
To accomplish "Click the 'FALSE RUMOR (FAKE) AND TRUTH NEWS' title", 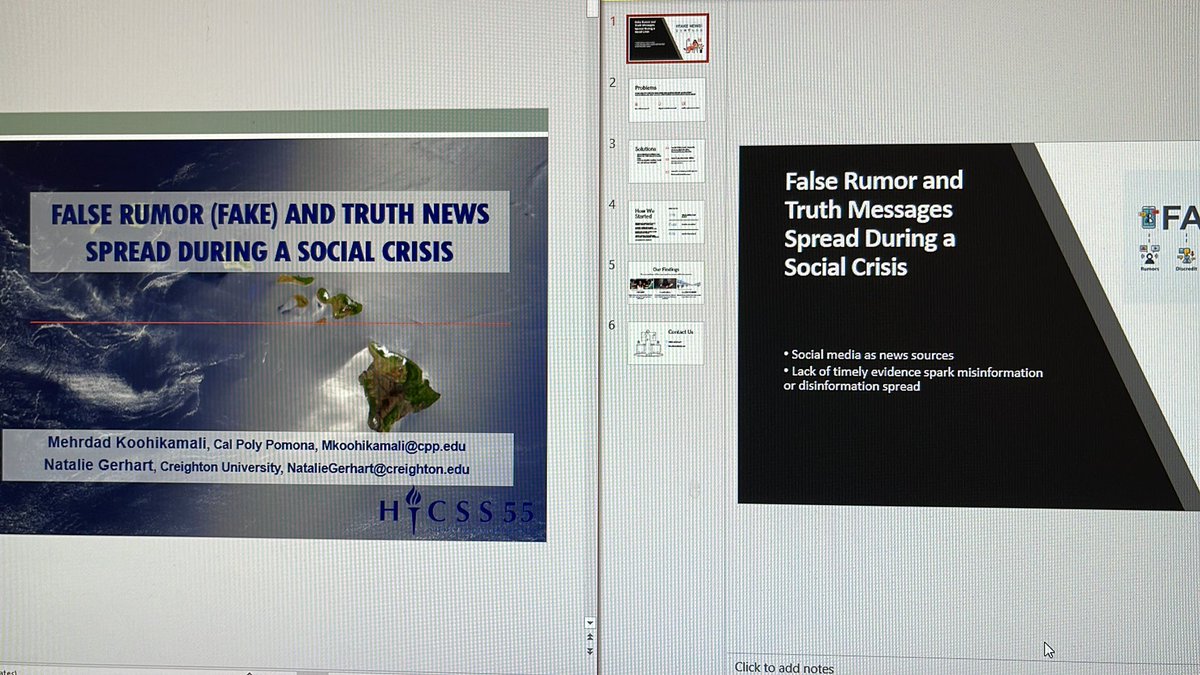I will coord(270,232).
